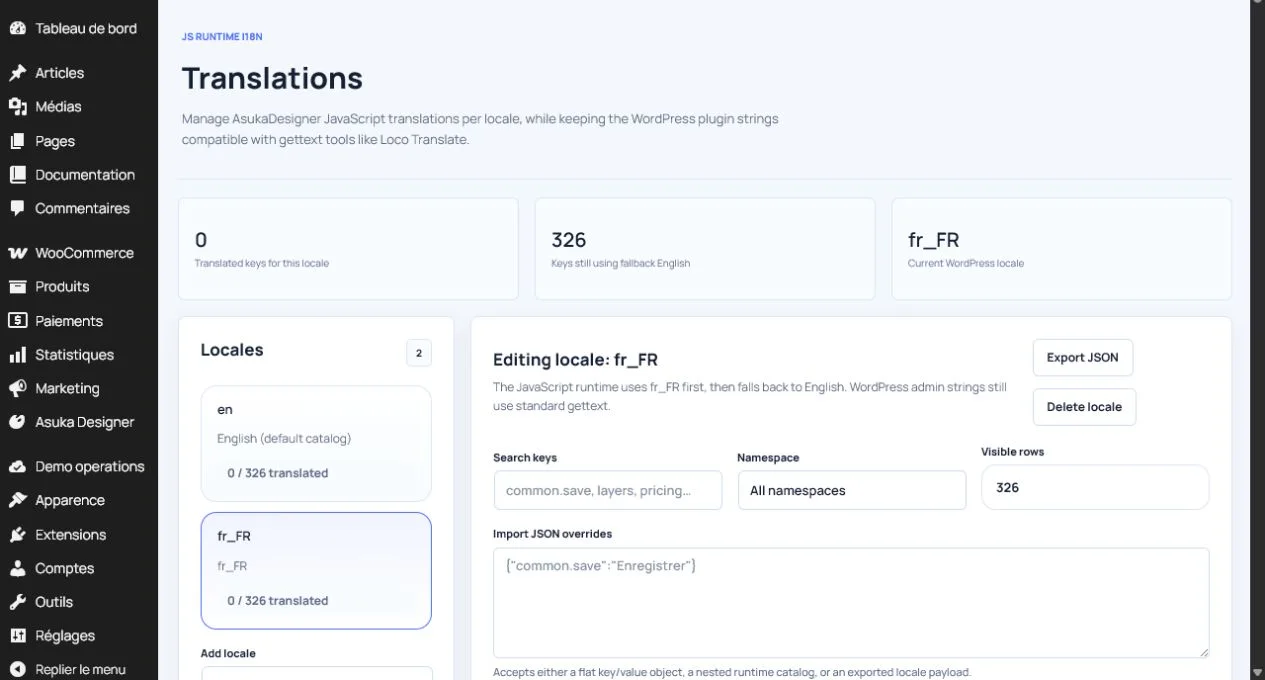Focus the Search keys input field
This screenshot has height=680, width=1265.
pos(608,490)
